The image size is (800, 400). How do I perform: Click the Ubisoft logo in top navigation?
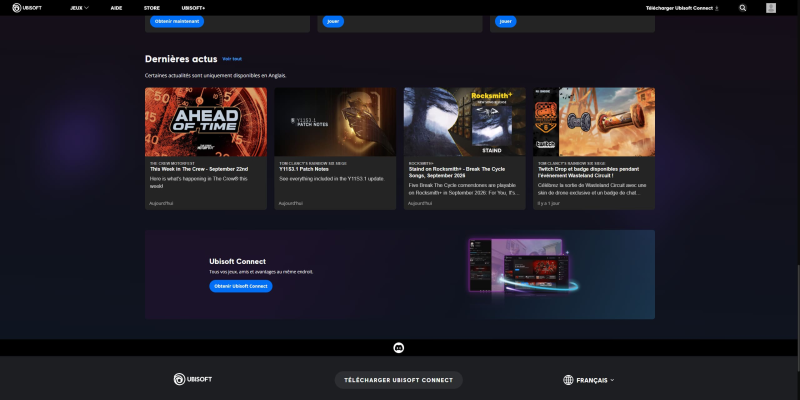(27, 8)
